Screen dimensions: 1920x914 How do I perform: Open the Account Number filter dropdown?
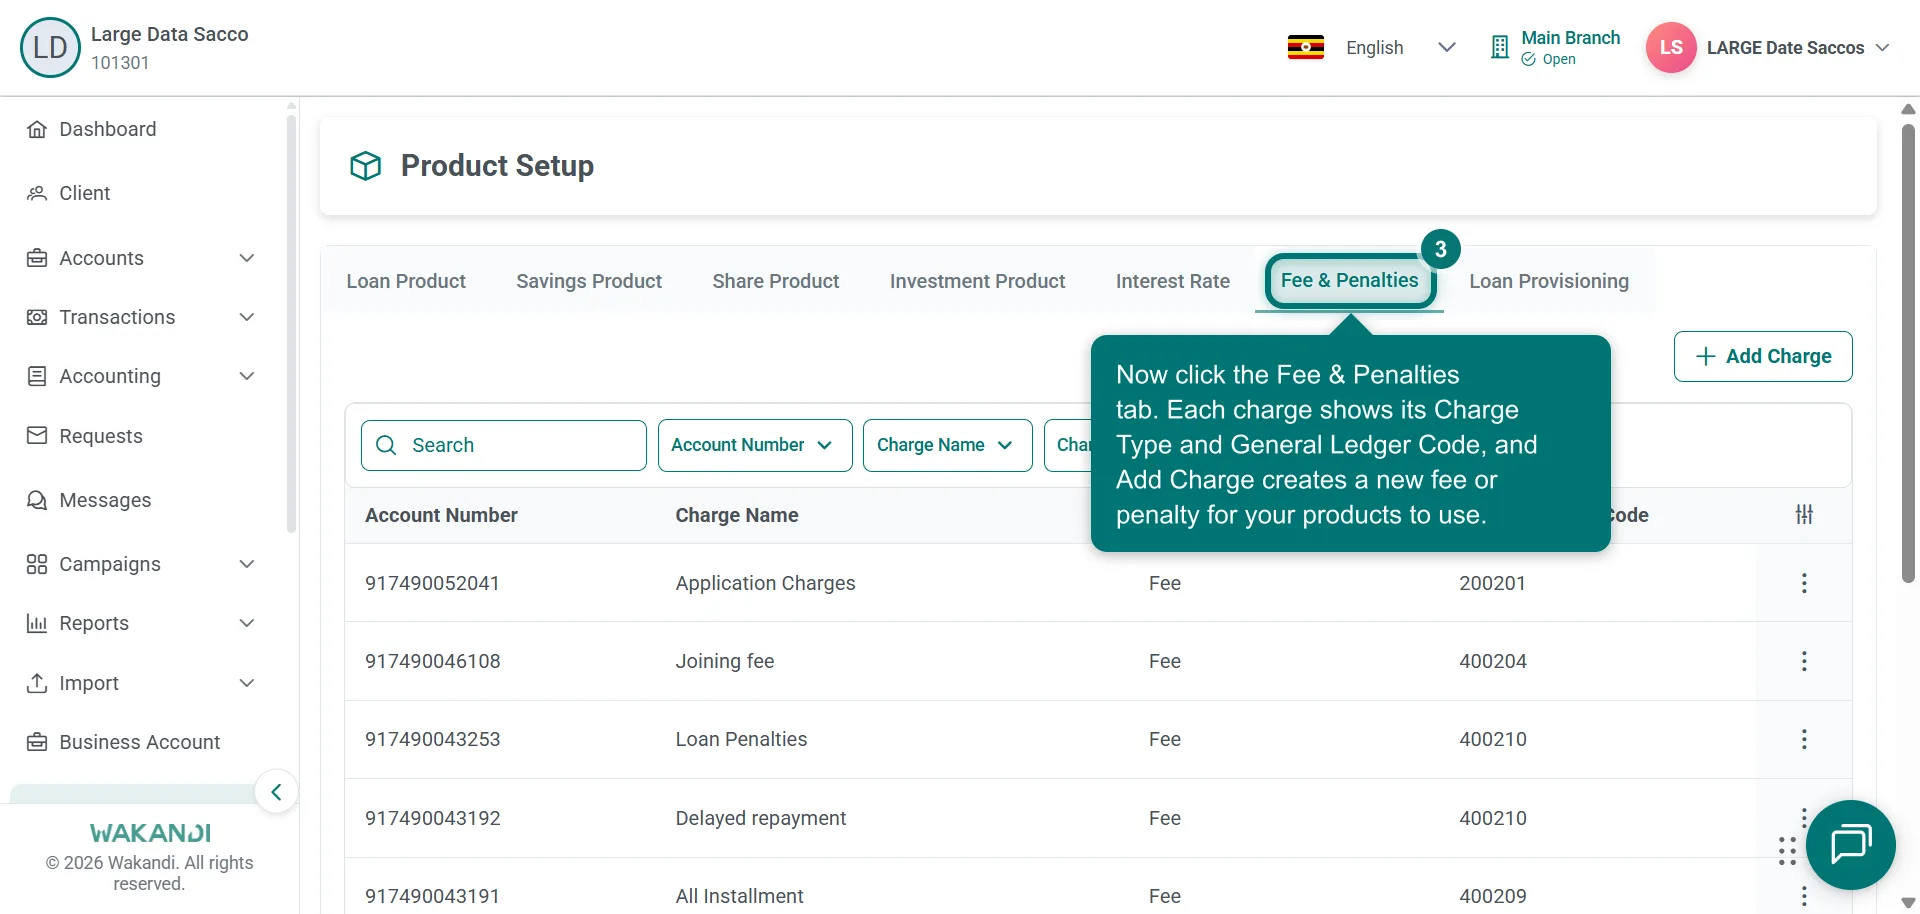[755, 445]
